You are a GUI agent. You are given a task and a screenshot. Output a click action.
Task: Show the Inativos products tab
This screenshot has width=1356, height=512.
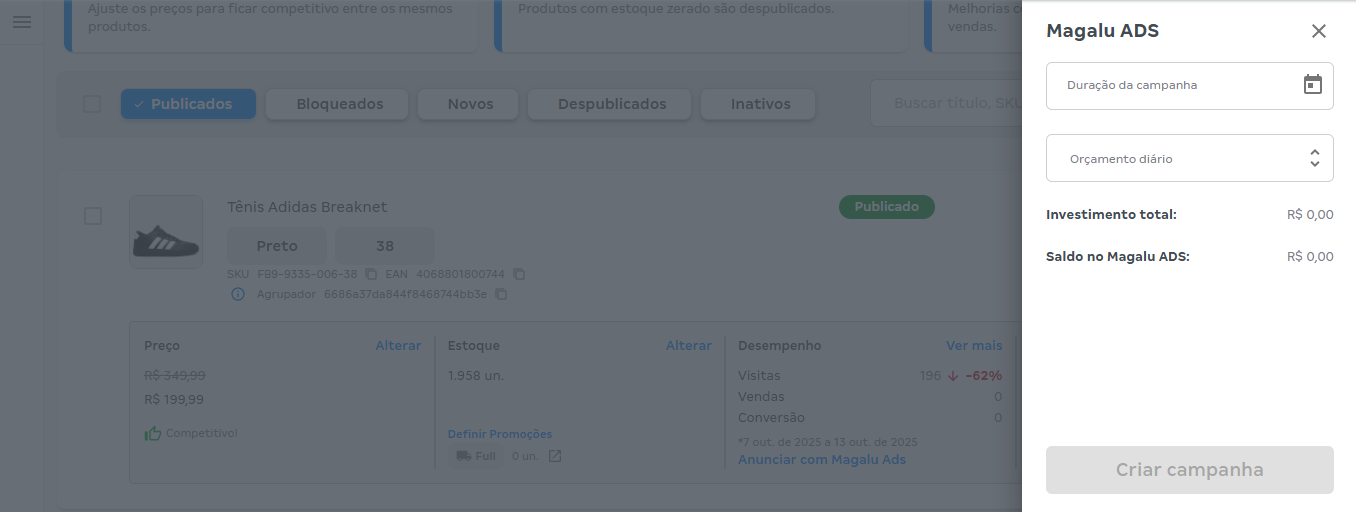point(760,104)
